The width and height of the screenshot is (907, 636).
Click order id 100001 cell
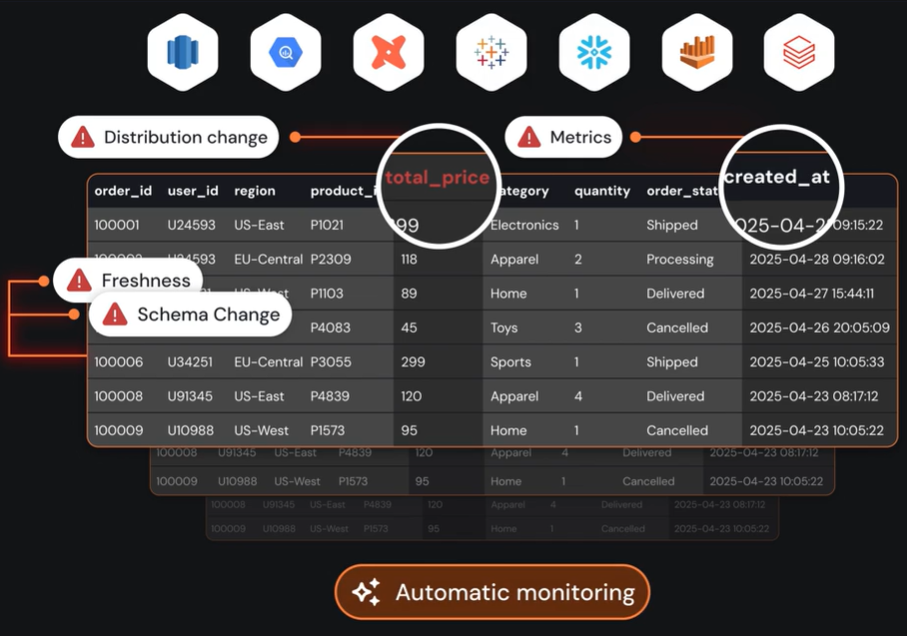tap(117, 225)
